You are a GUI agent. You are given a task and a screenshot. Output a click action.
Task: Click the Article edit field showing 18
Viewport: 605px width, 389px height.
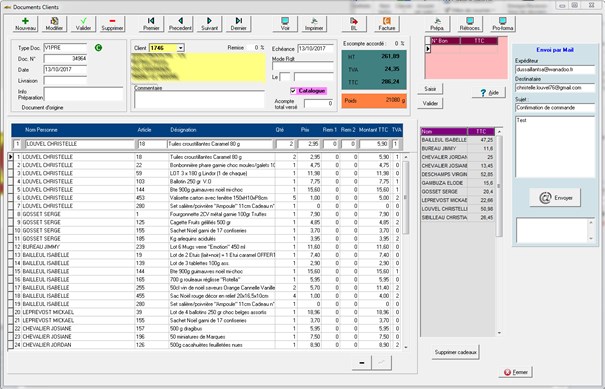tap(151, 144)
